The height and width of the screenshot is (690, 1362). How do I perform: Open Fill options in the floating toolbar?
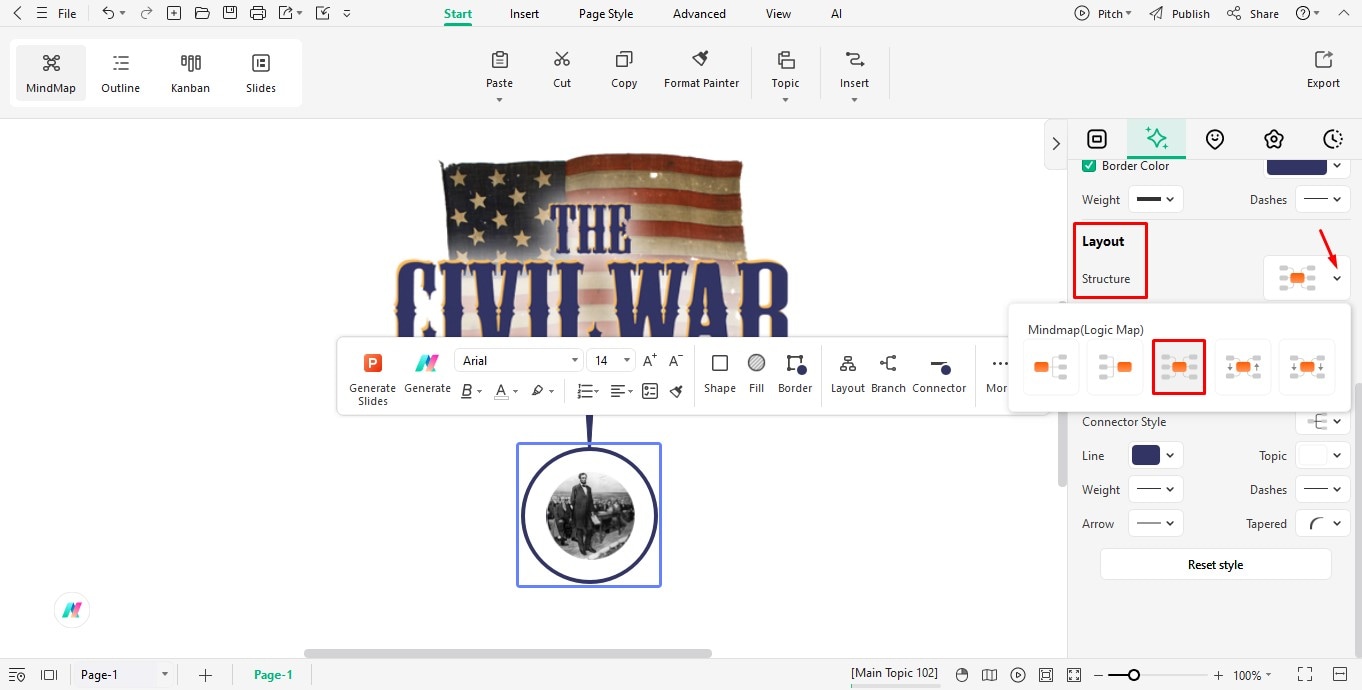point(756,373)
